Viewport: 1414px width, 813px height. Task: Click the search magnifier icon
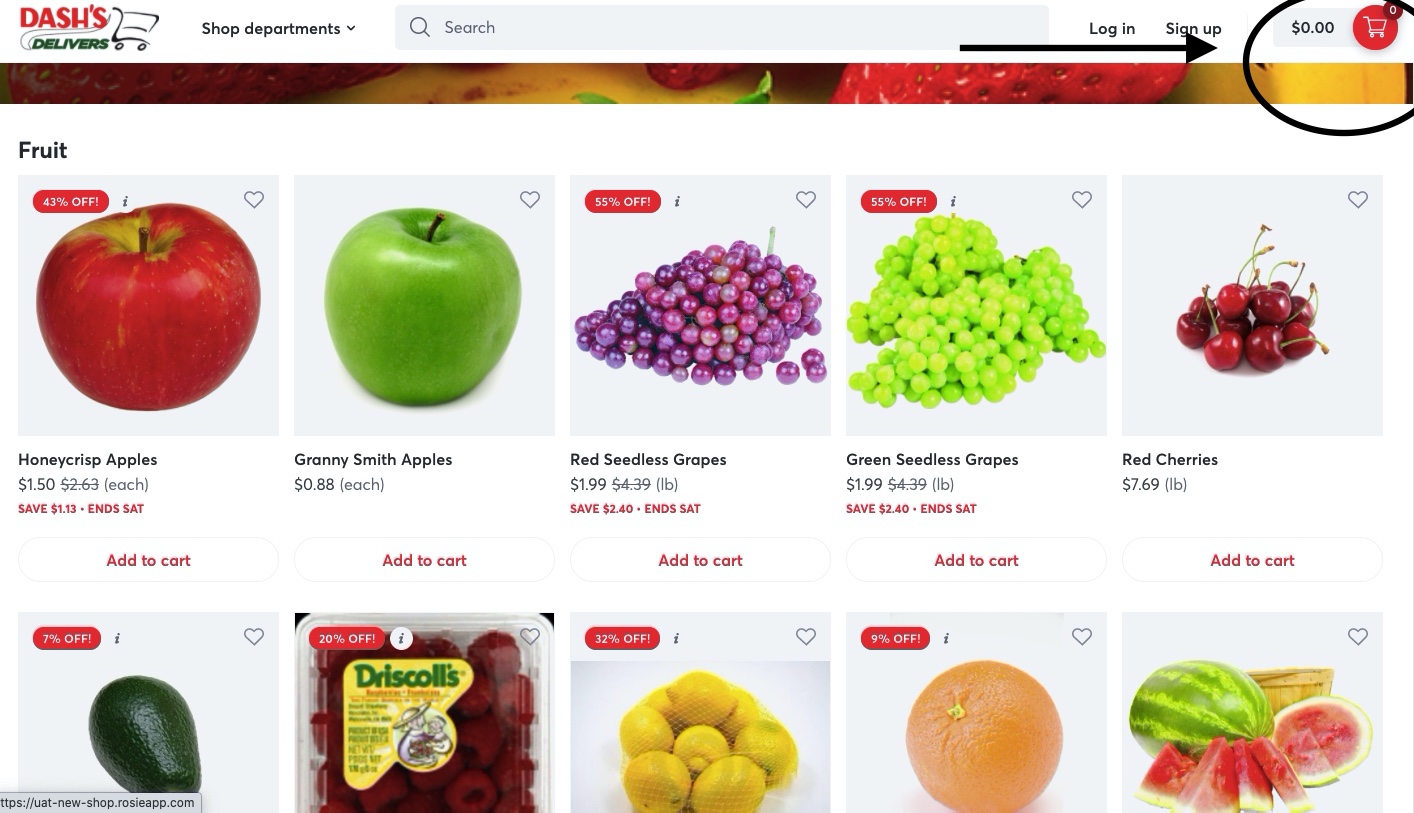(420, 27)
